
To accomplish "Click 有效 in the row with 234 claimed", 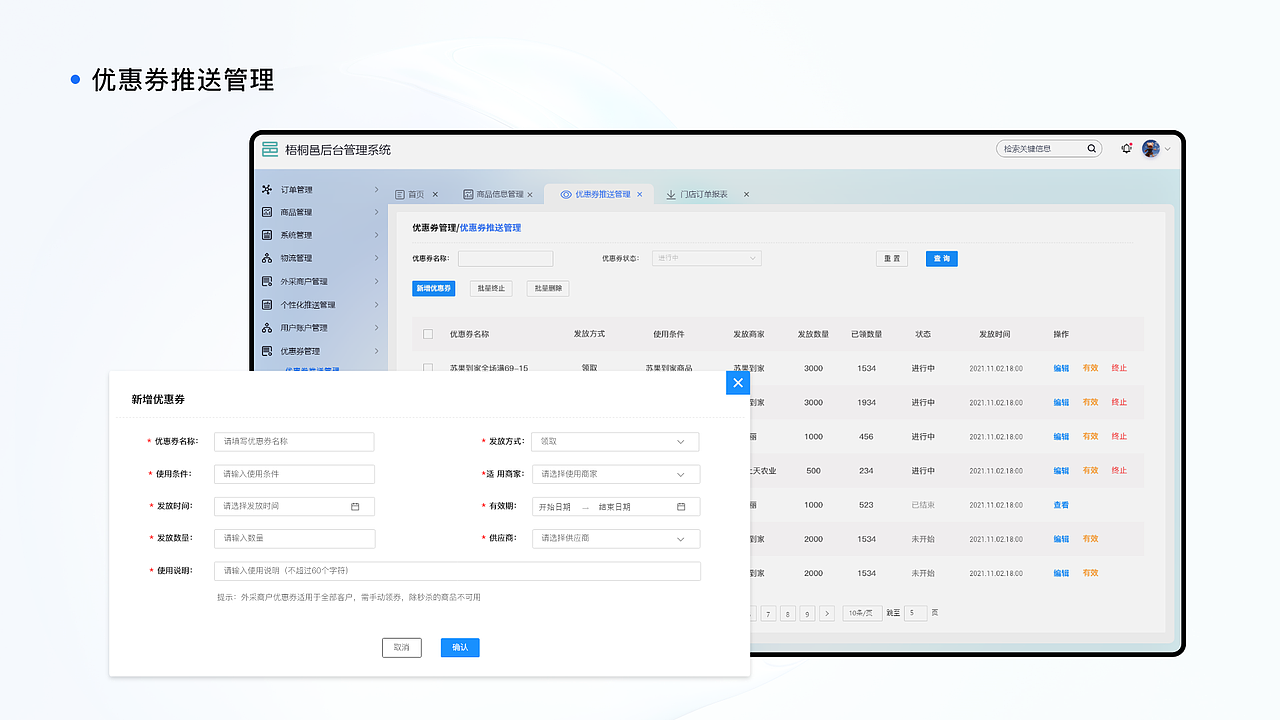I will tap(1090, 471).
